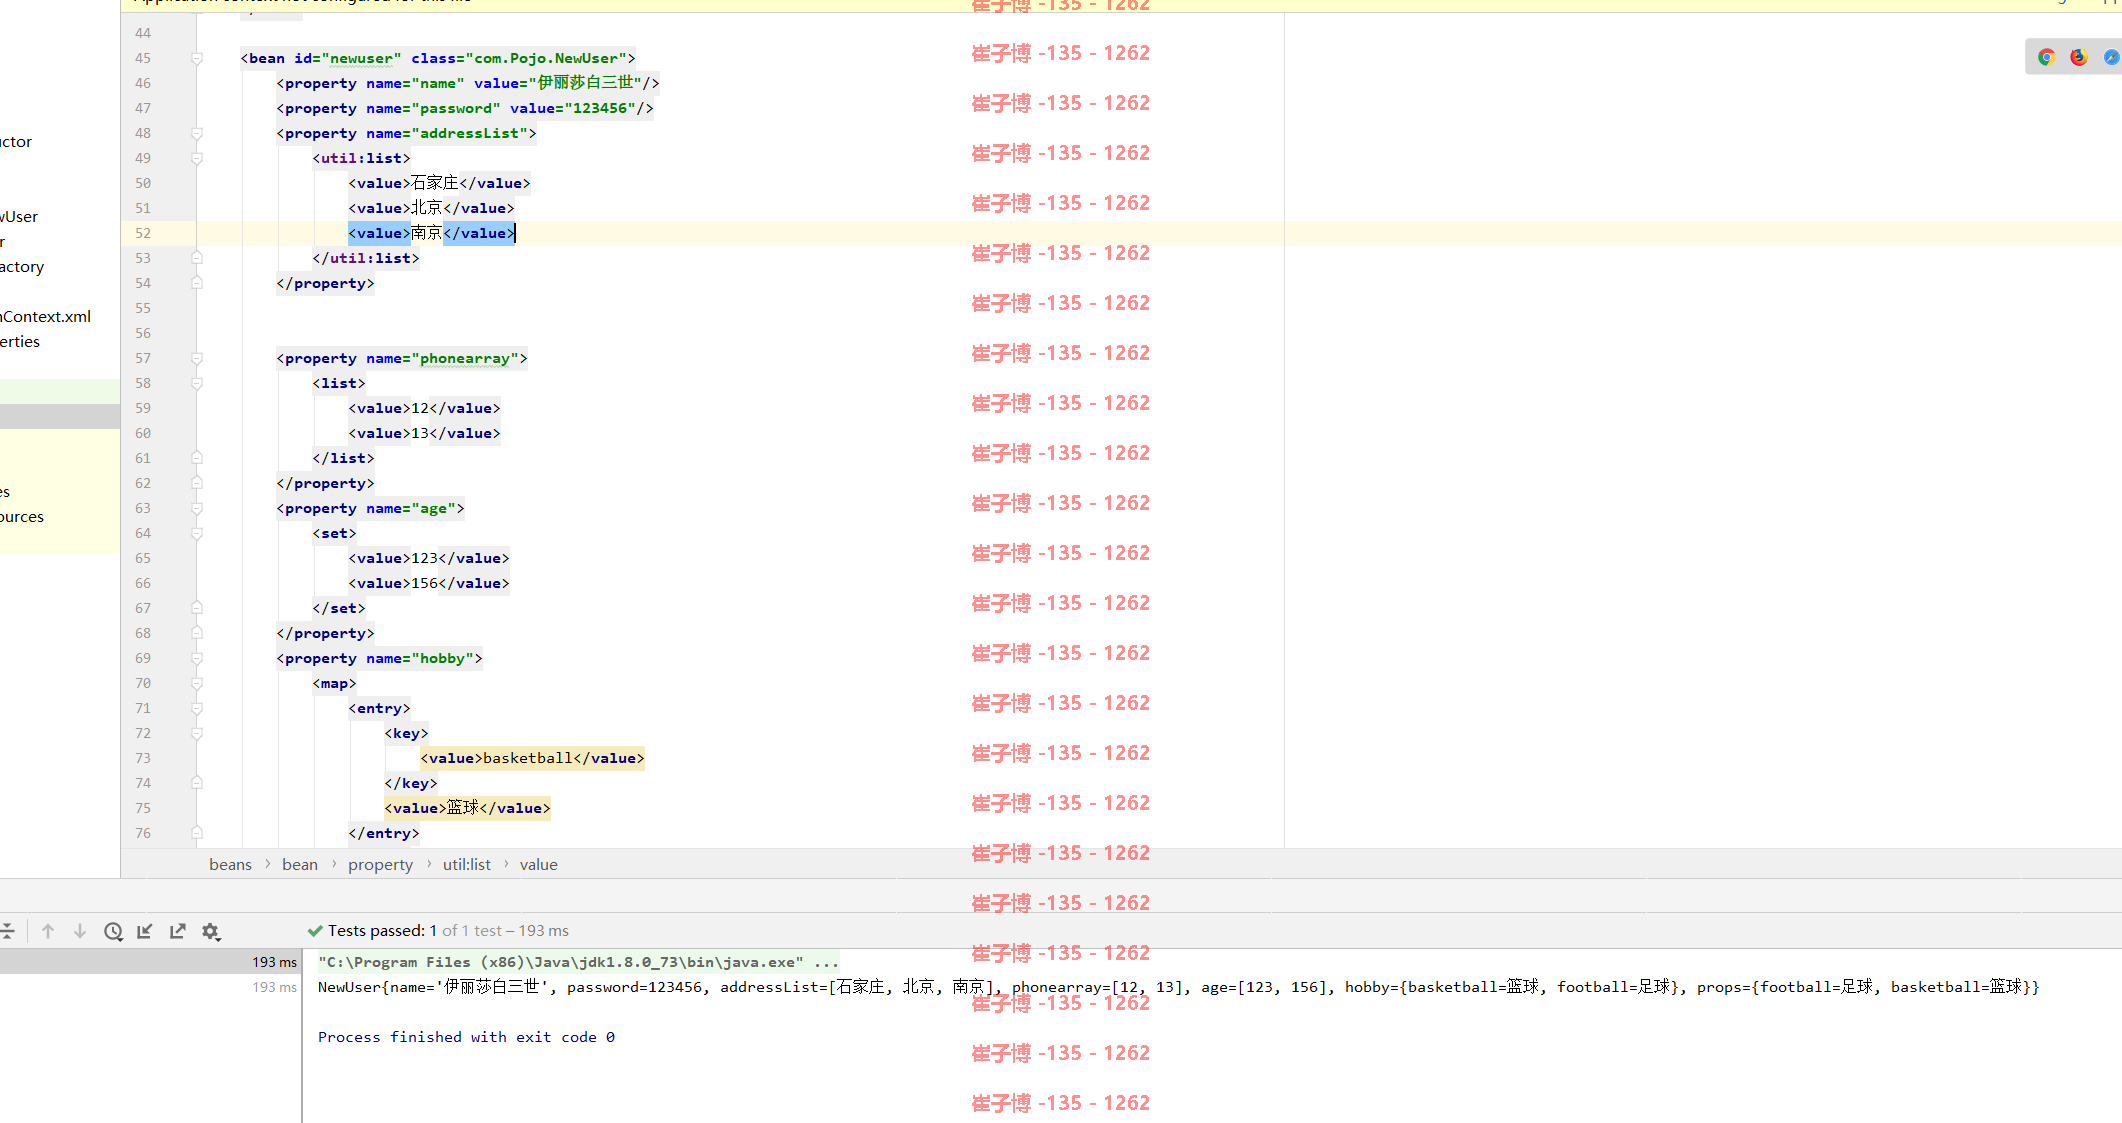Click the bean id="newuser" declaration line
The height and width of the screenshot is (1123, 2122).
click(438, 58)
